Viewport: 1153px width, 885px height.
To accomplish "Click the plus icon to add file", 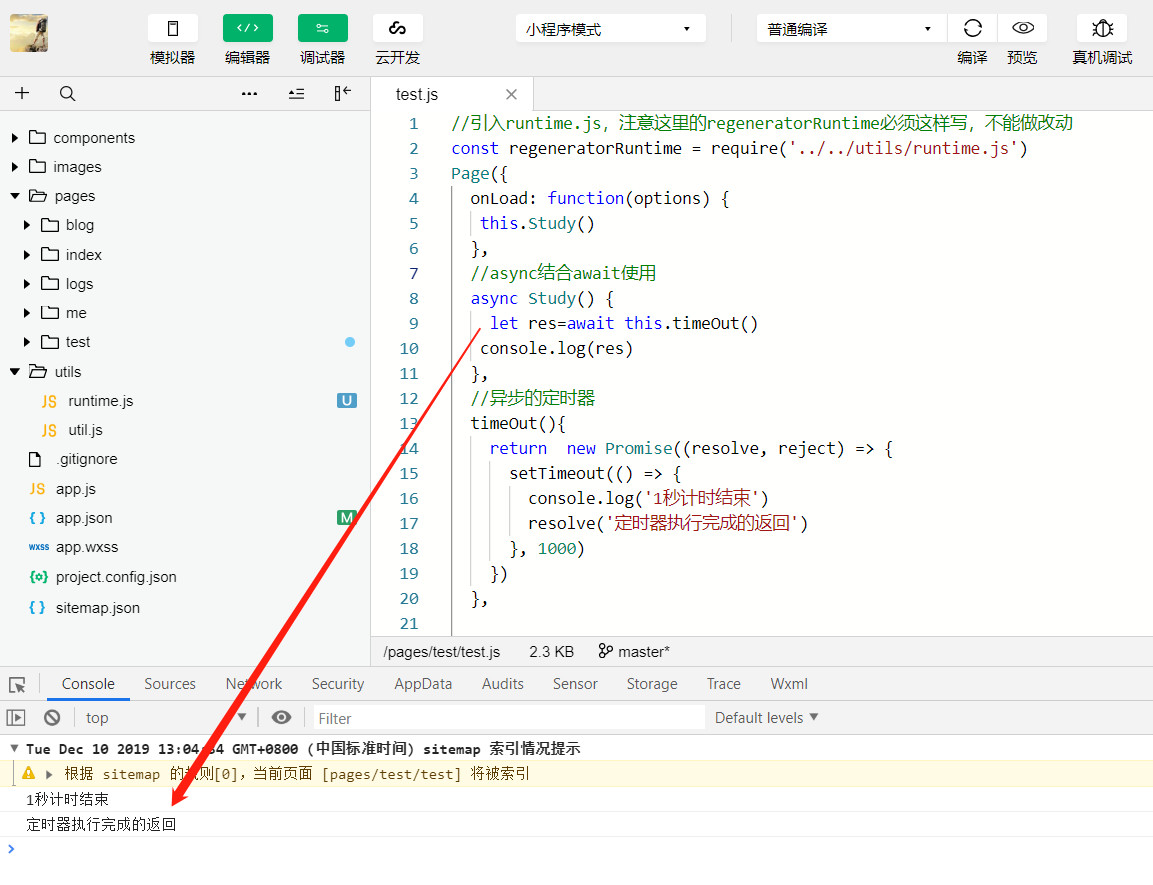I will click(22, 93).
